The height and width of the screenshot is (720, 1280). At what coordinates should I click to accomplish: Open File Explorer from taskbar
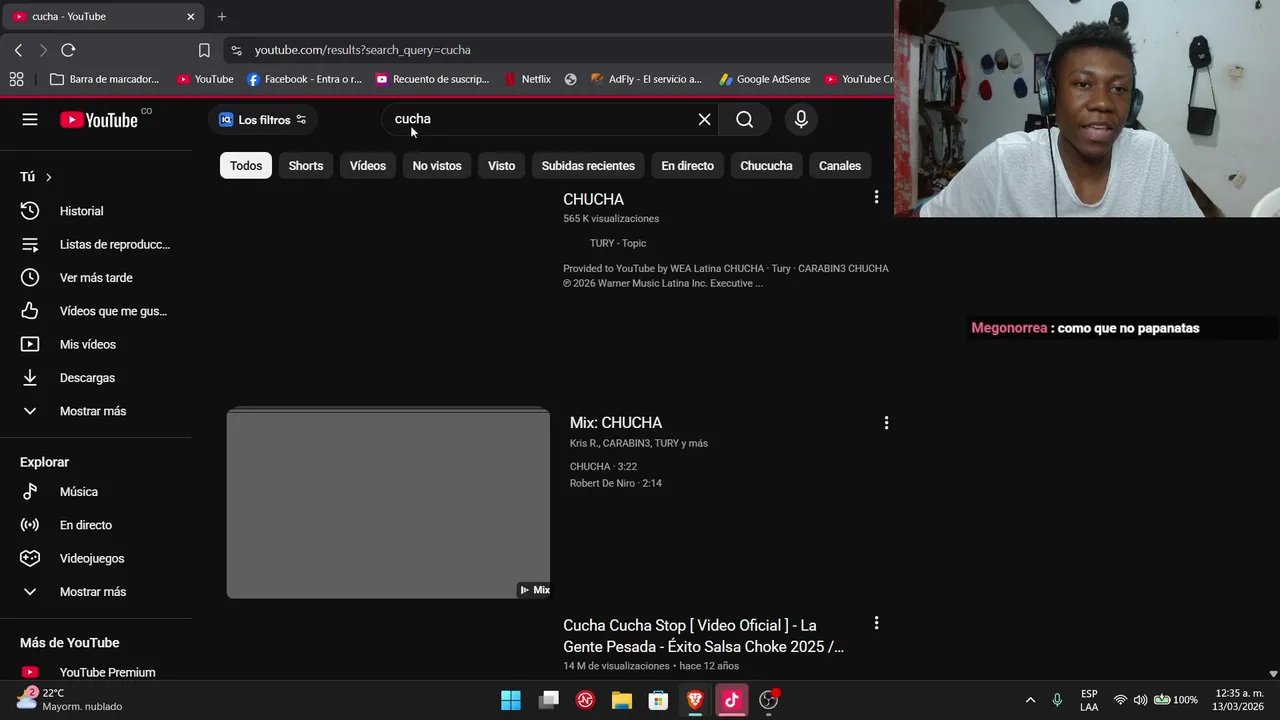(622, 700)
